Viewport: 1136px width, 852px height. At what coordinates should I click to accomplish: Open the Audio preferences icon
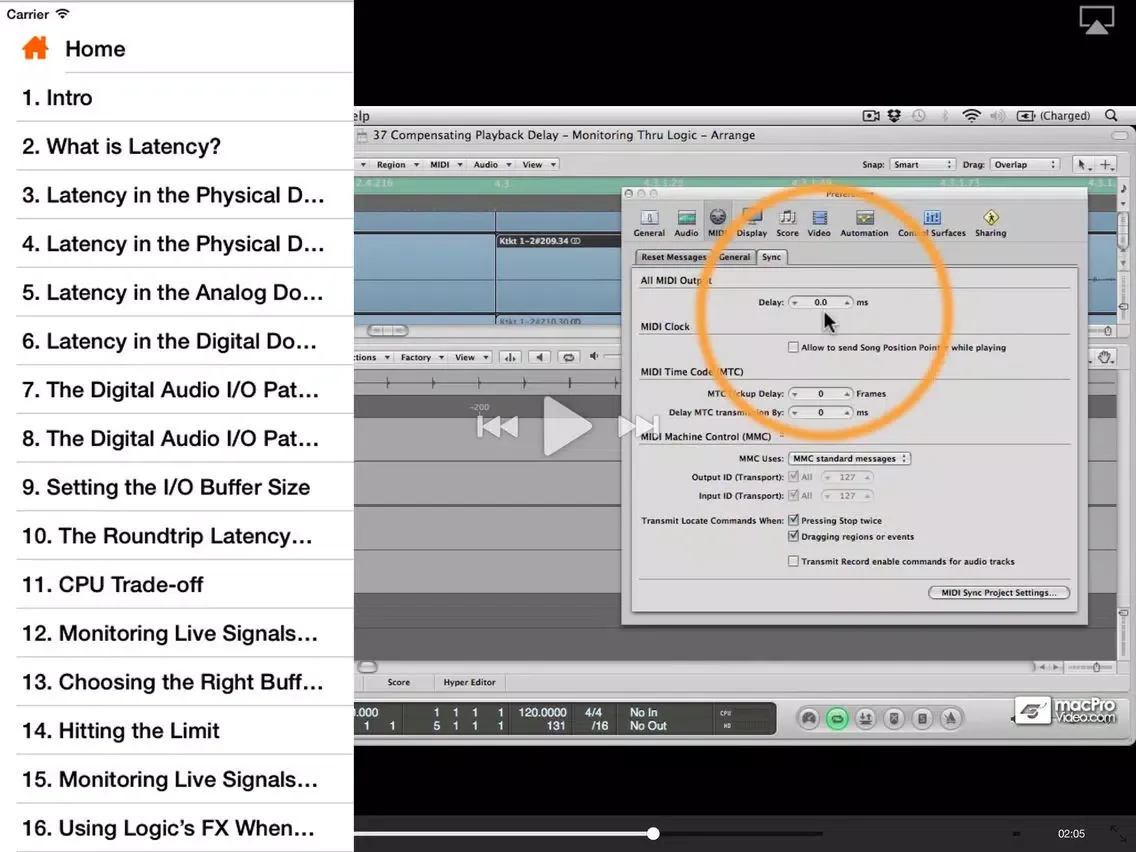[686, 223]
